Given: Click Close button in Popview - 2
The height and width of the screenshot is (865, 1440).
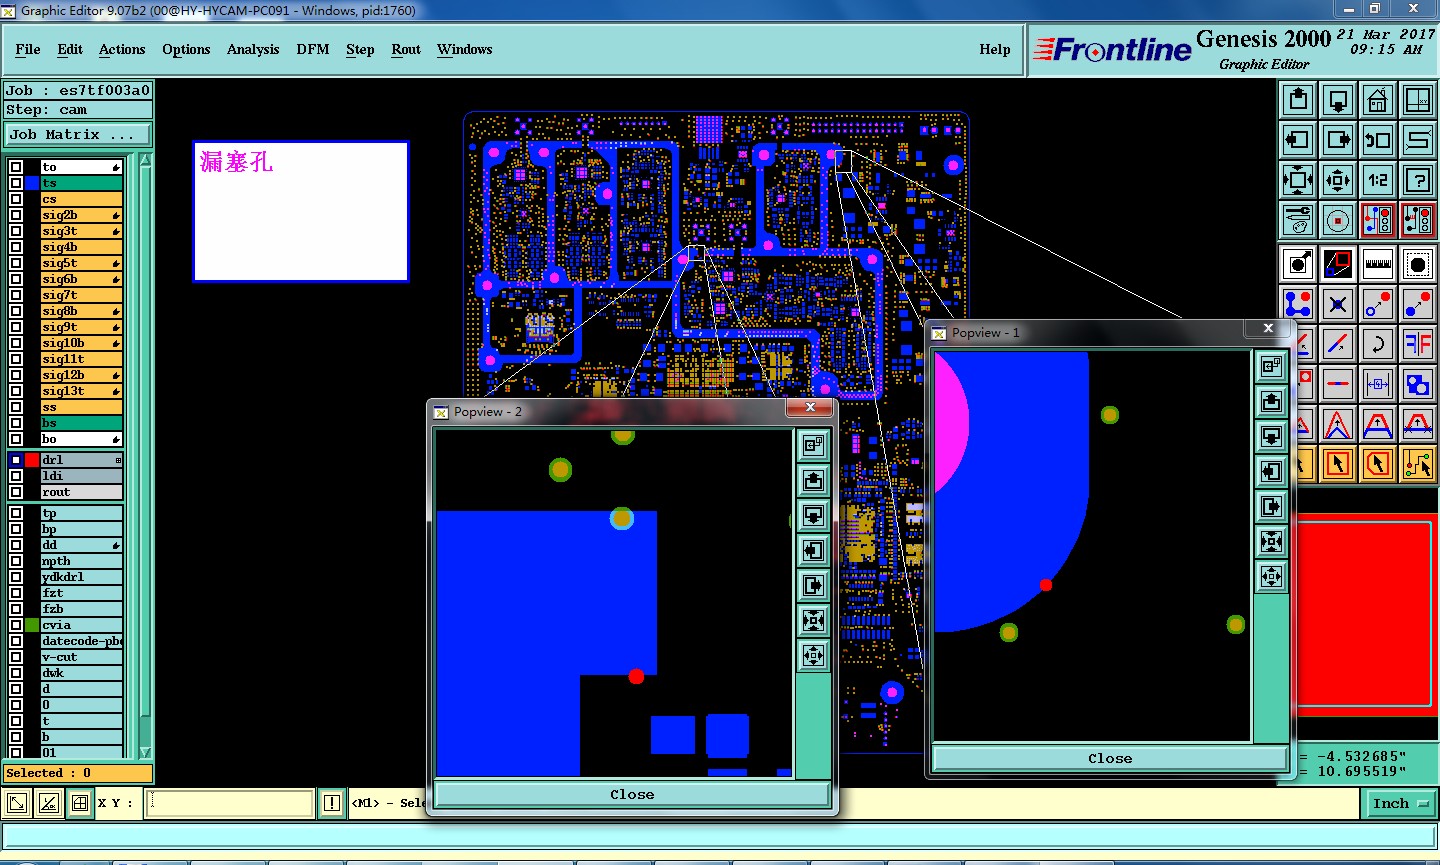Looking at the screenshot, I should (632, 795).
